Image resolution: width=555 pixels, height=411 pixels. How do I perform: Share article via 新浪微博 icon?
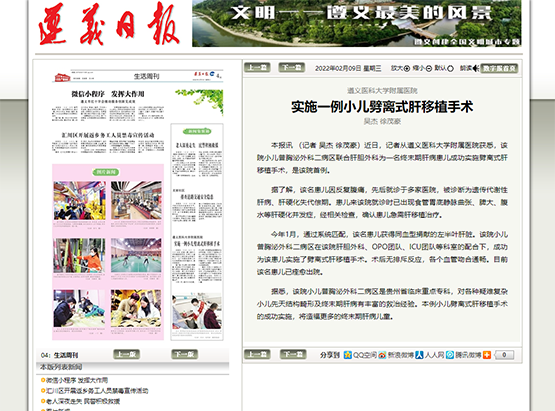tap(382, 355)
